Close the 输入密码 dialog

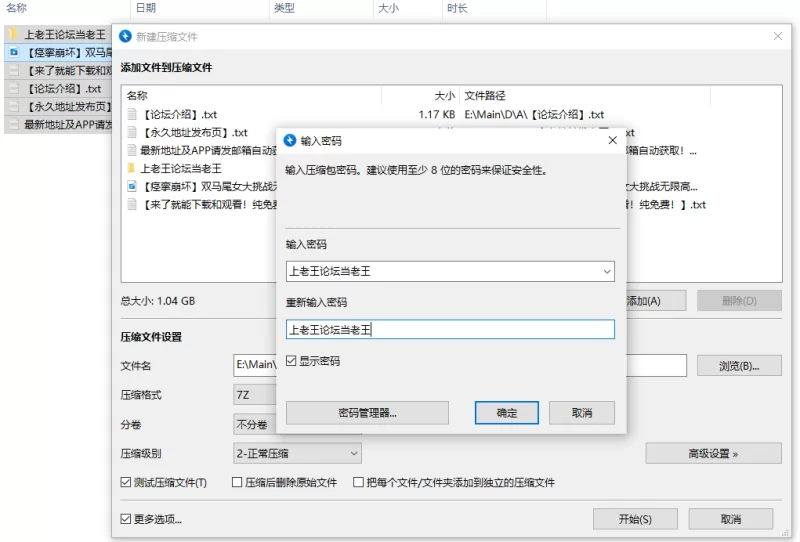click(x=613, y=140)
